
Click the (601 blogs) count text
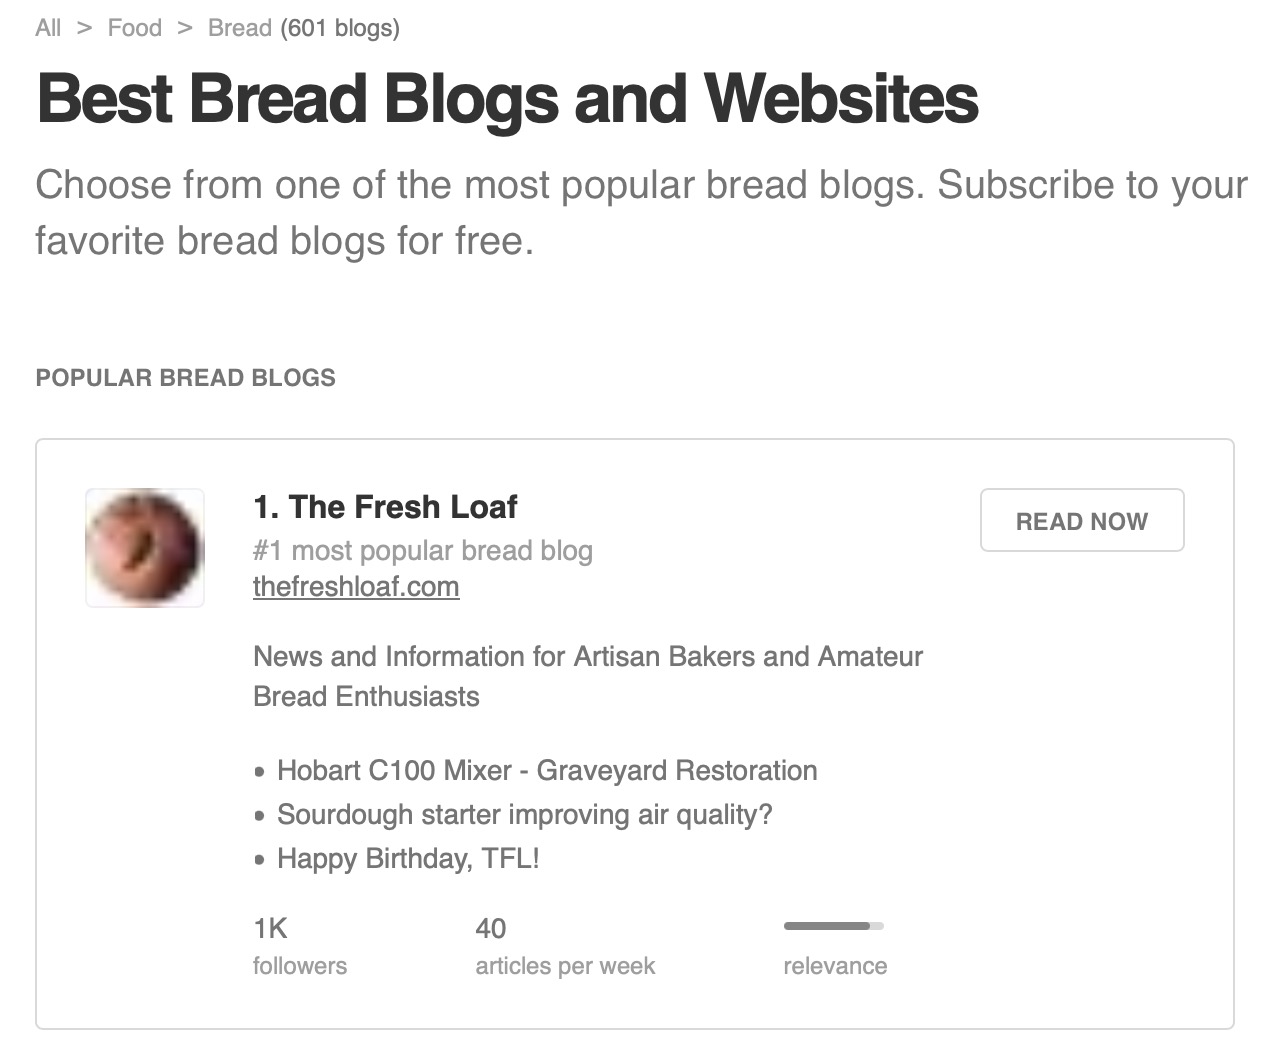click(x=340, y=28)
